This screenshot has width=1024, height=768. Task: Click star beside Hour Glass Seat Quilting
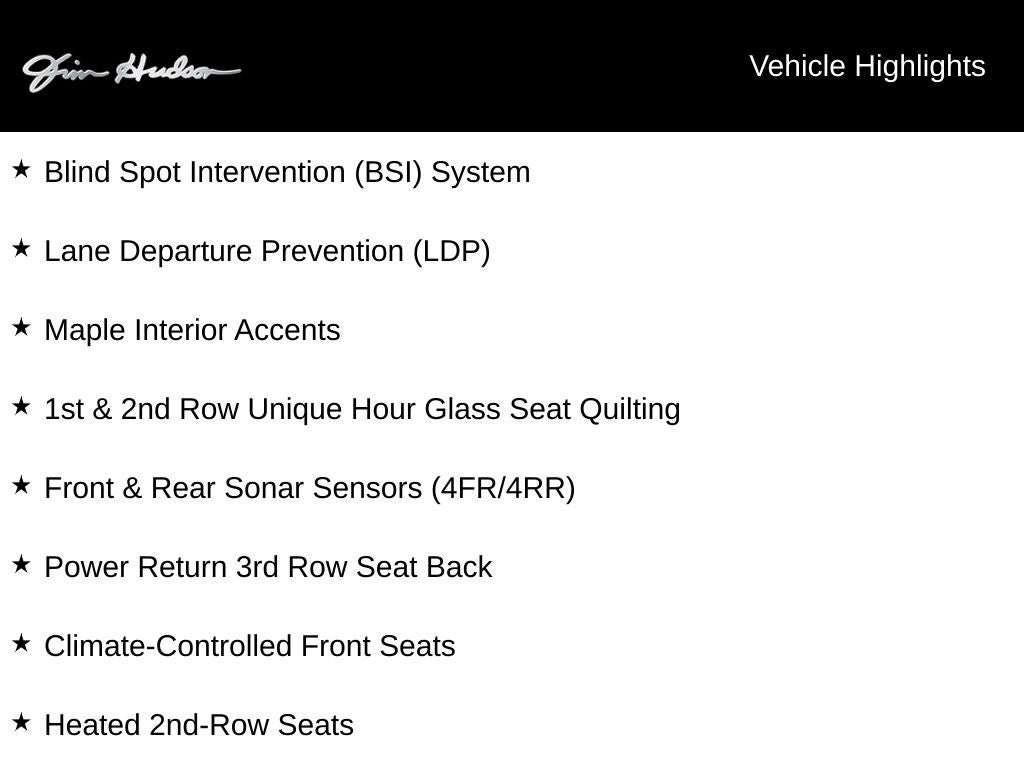pos(22,407)
